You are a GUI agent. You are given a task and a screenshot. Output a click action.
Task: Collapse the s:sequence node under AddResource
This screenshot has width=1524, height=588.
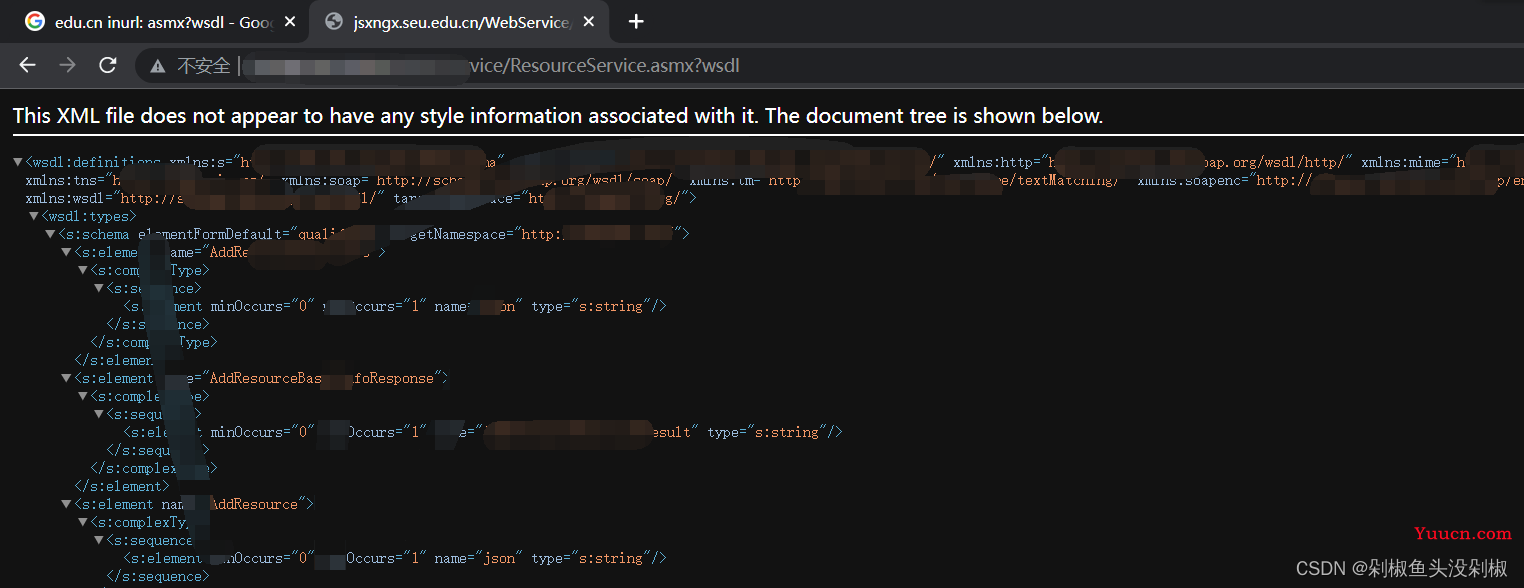[98, 540]
